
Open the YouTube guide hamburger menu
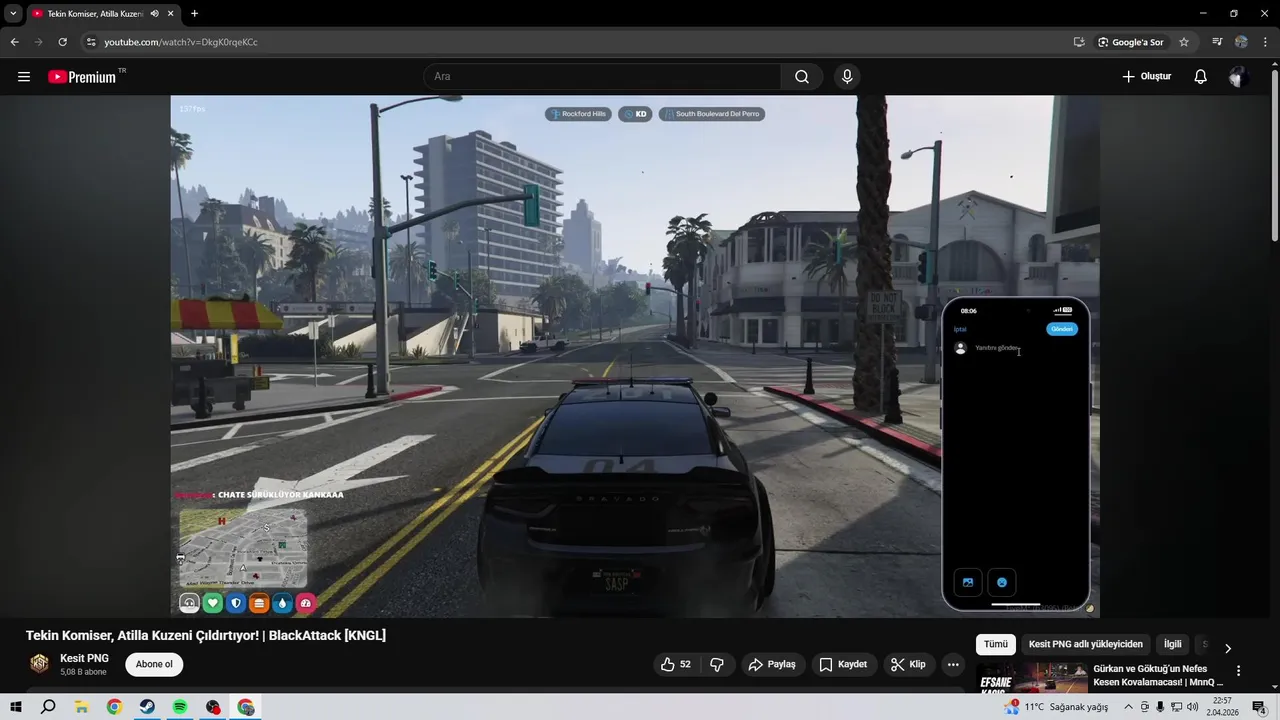pyautogui.click(x=24, y=77)
